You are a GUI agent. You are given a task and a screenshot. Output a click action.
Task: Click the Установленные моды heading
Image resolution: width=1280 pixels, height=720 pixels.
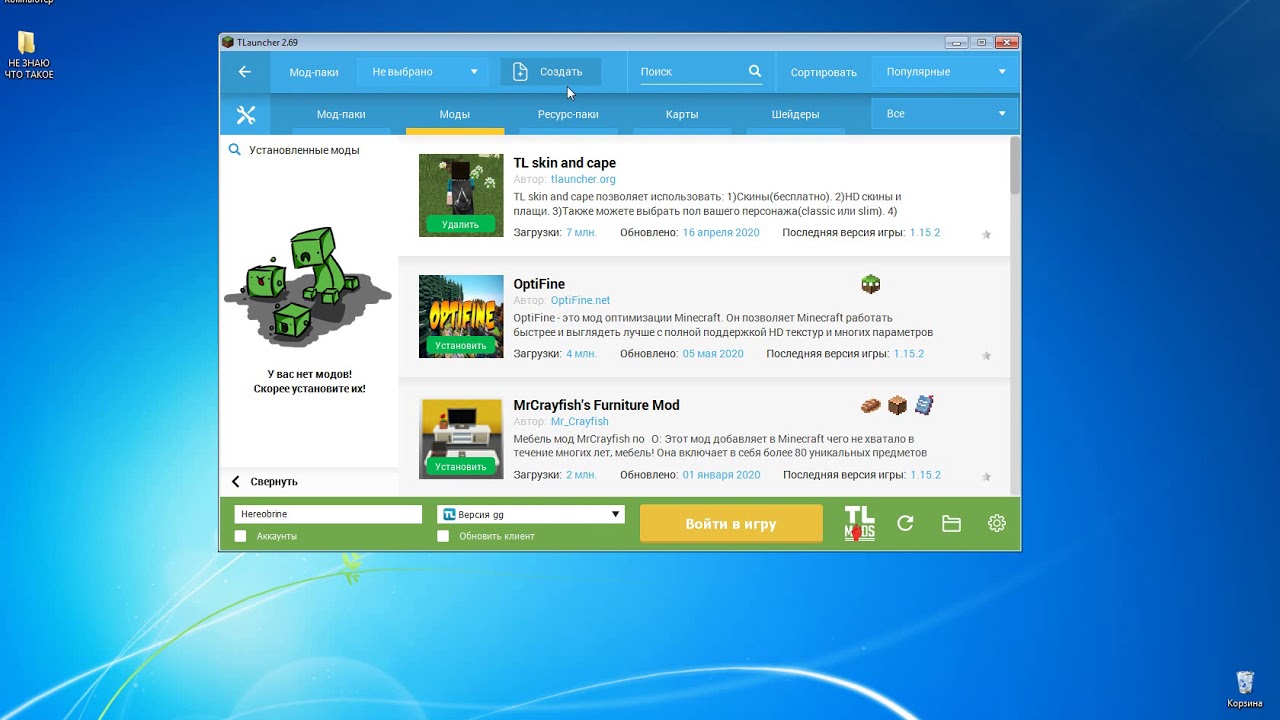point(304,150)
